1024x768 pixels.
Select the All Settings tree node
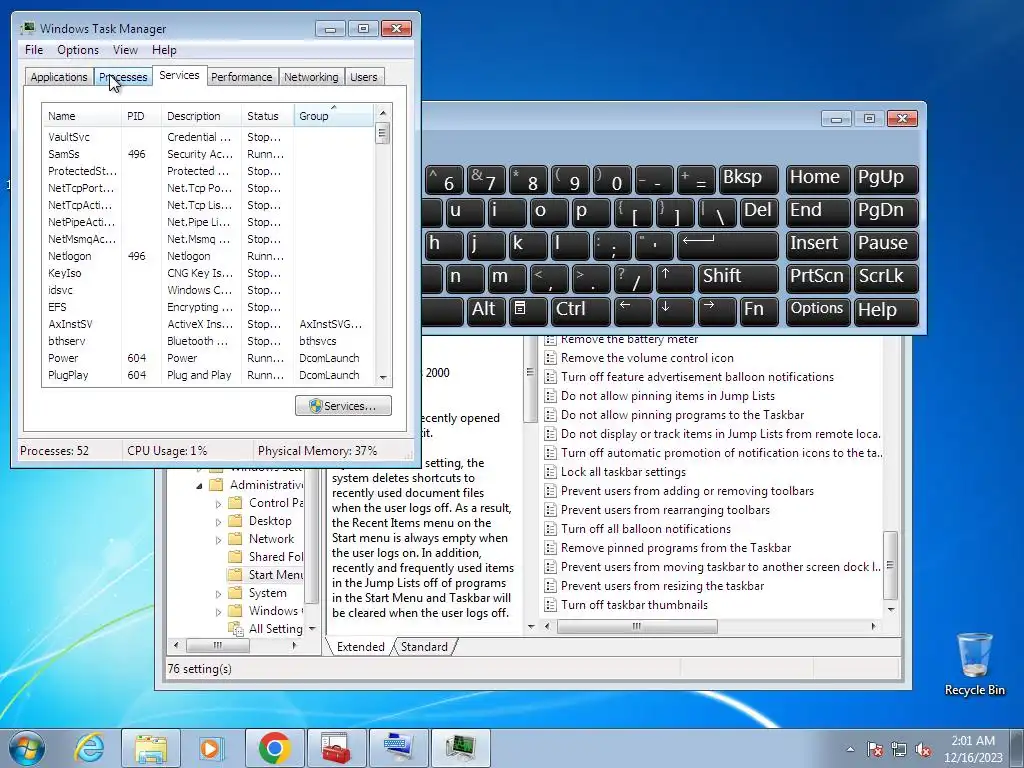(x=274, y=628)
